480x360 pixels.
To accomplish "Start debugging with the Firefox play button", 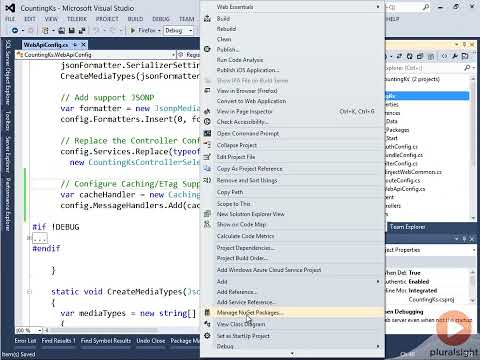I will 133,31.
